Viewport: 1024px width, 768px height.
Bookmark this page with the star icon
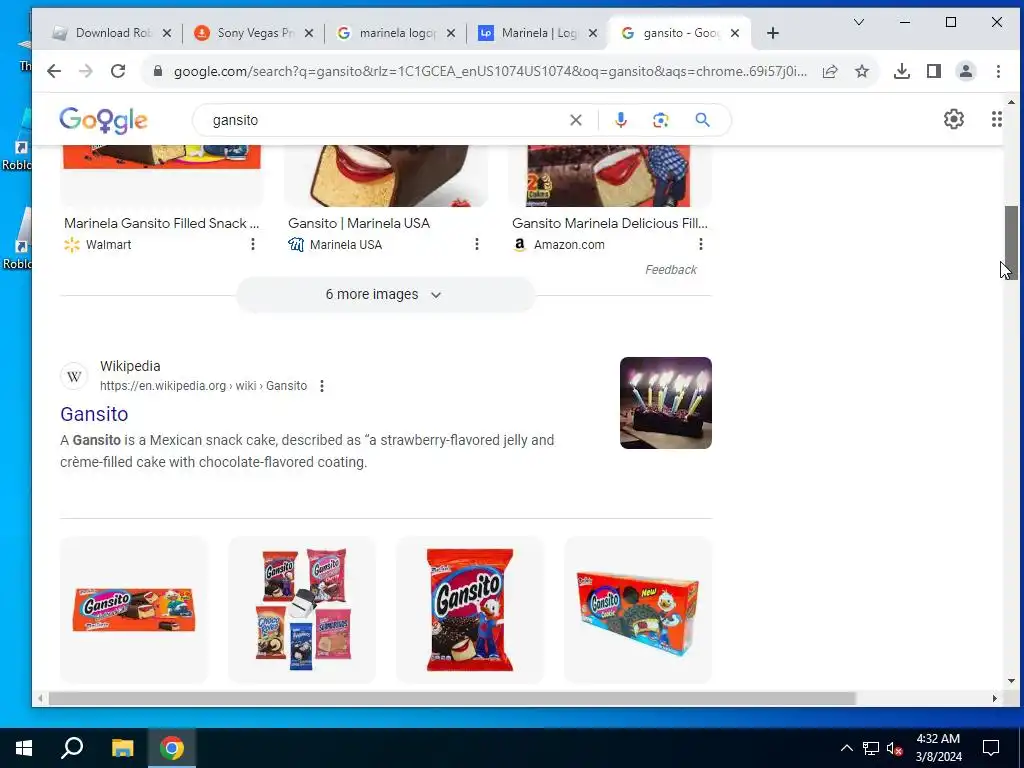[862, 71]
